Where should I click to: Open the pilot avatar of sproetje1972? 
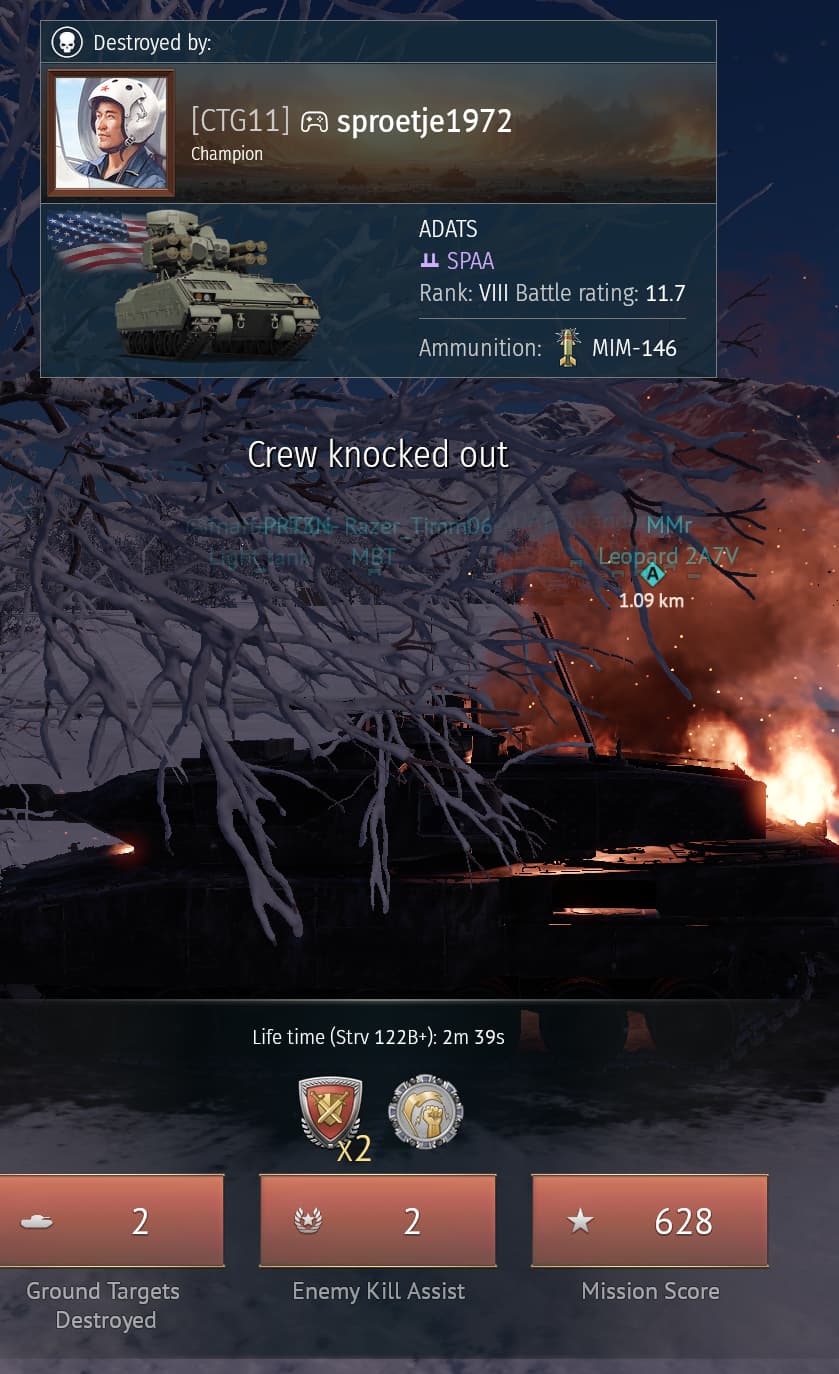pos(111,133)
